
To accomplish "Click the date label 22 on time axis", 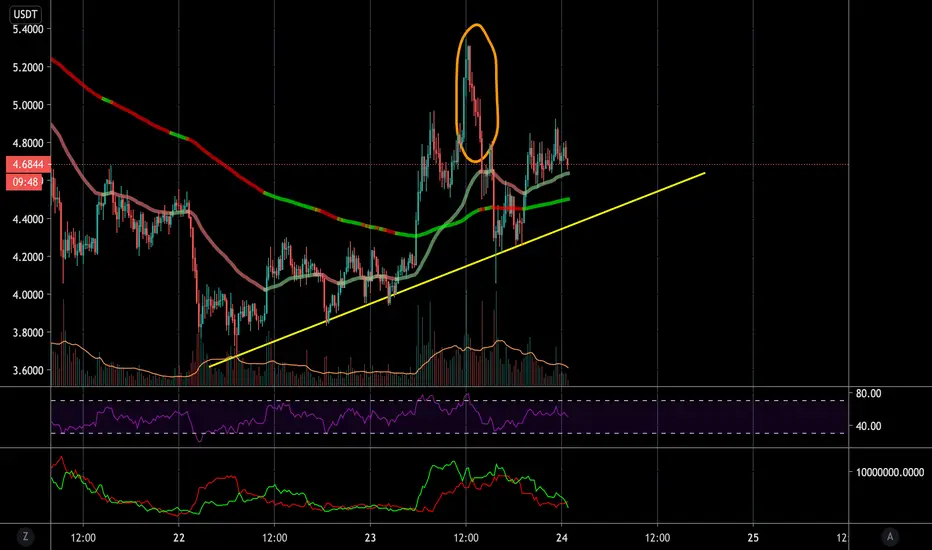I will [x=179, y=538].
